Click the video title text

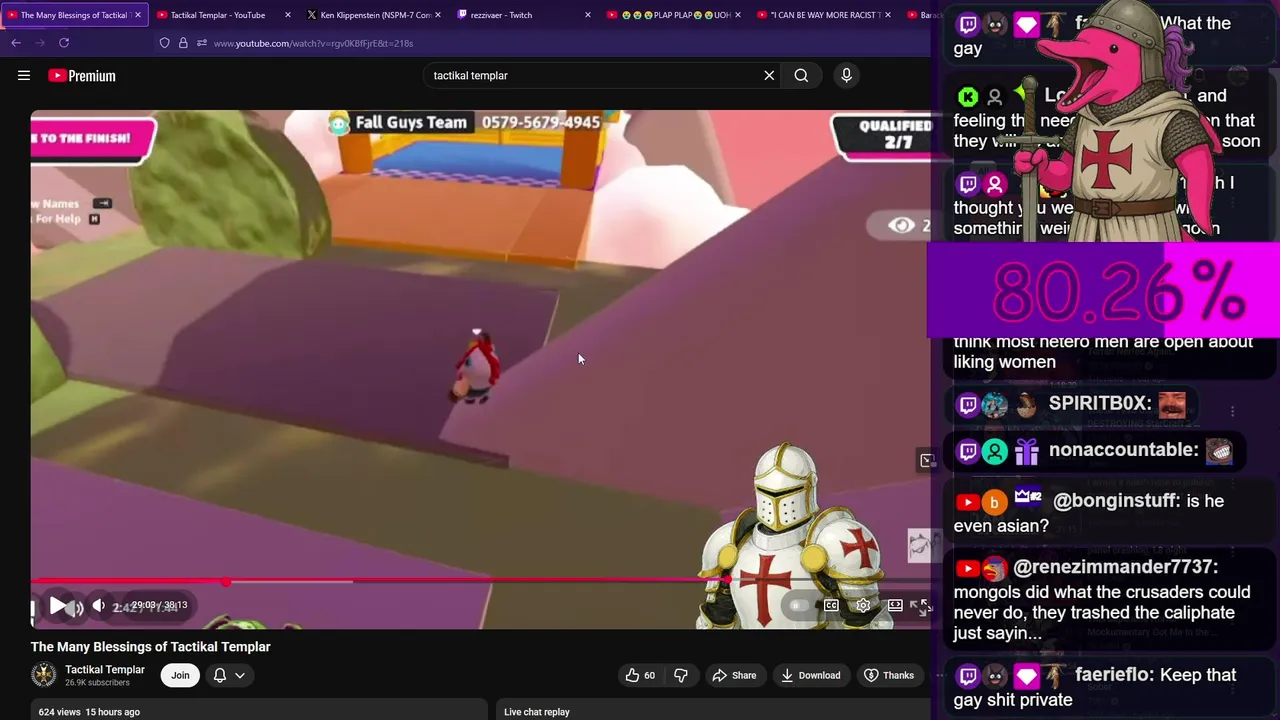tap(151, 647)
